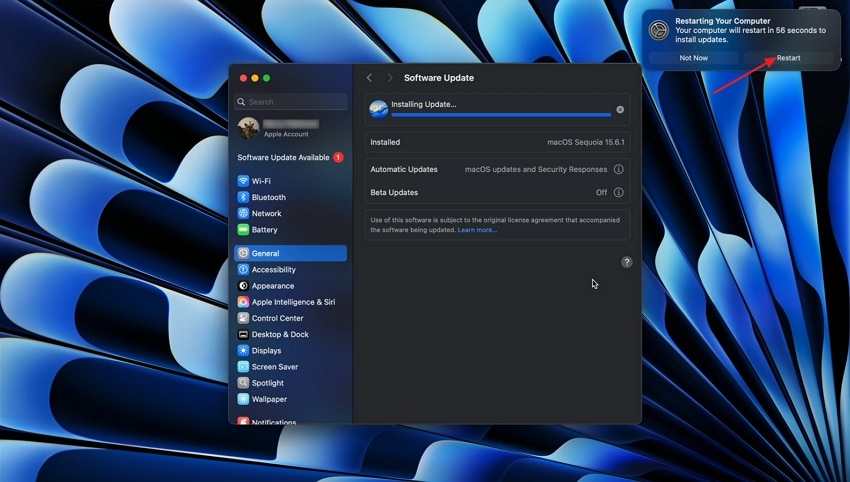
Task: Cancel the installing update with X icon
Action: [620, 110]
